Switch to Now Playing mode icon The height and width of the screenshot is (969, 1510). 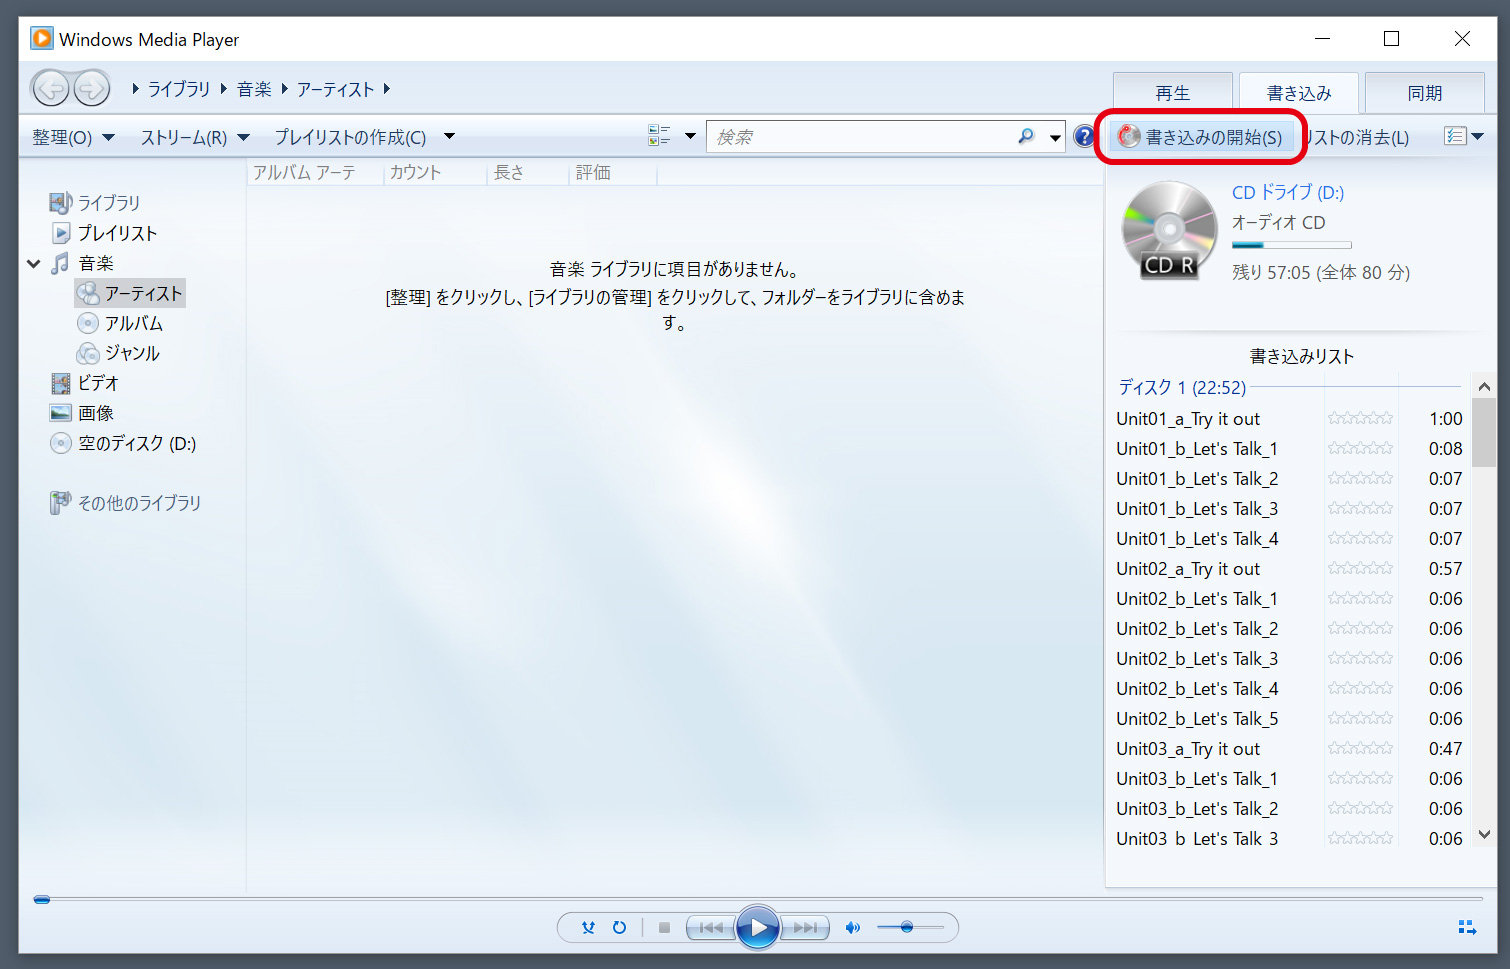click(x=1467, y=928)
